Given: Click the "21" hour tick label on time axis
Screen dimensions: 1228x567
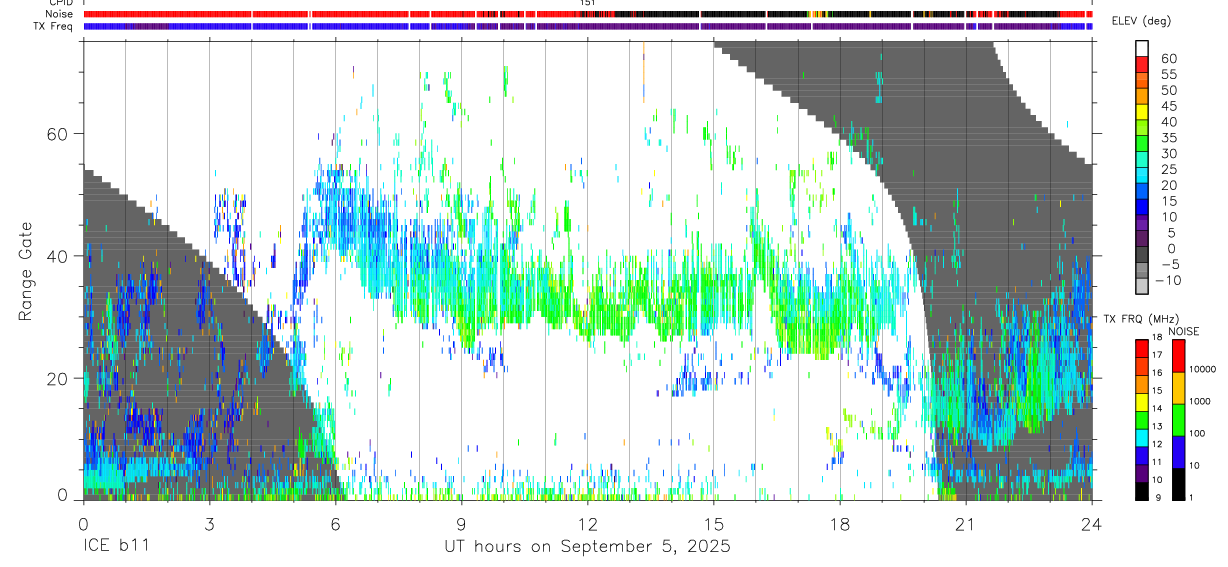Looking at the screenshot, I should [x=966, y=523].
